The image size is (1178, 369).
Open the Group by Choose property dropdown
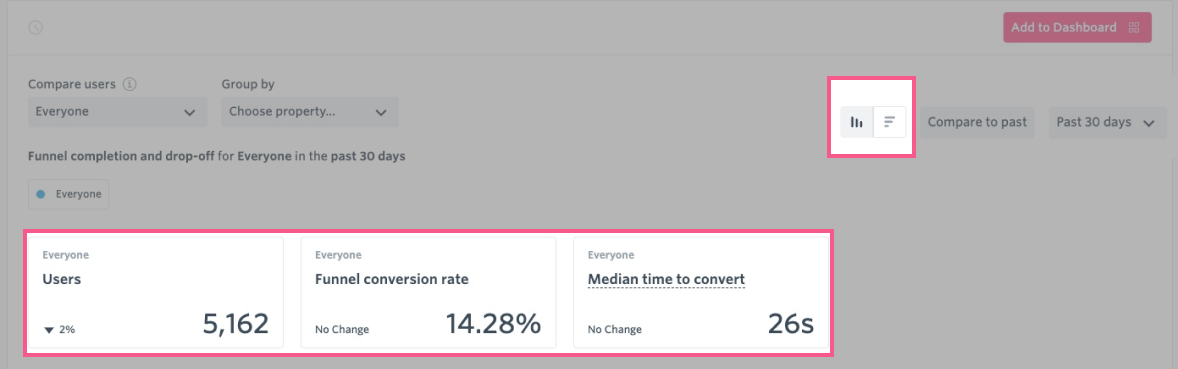310,112
